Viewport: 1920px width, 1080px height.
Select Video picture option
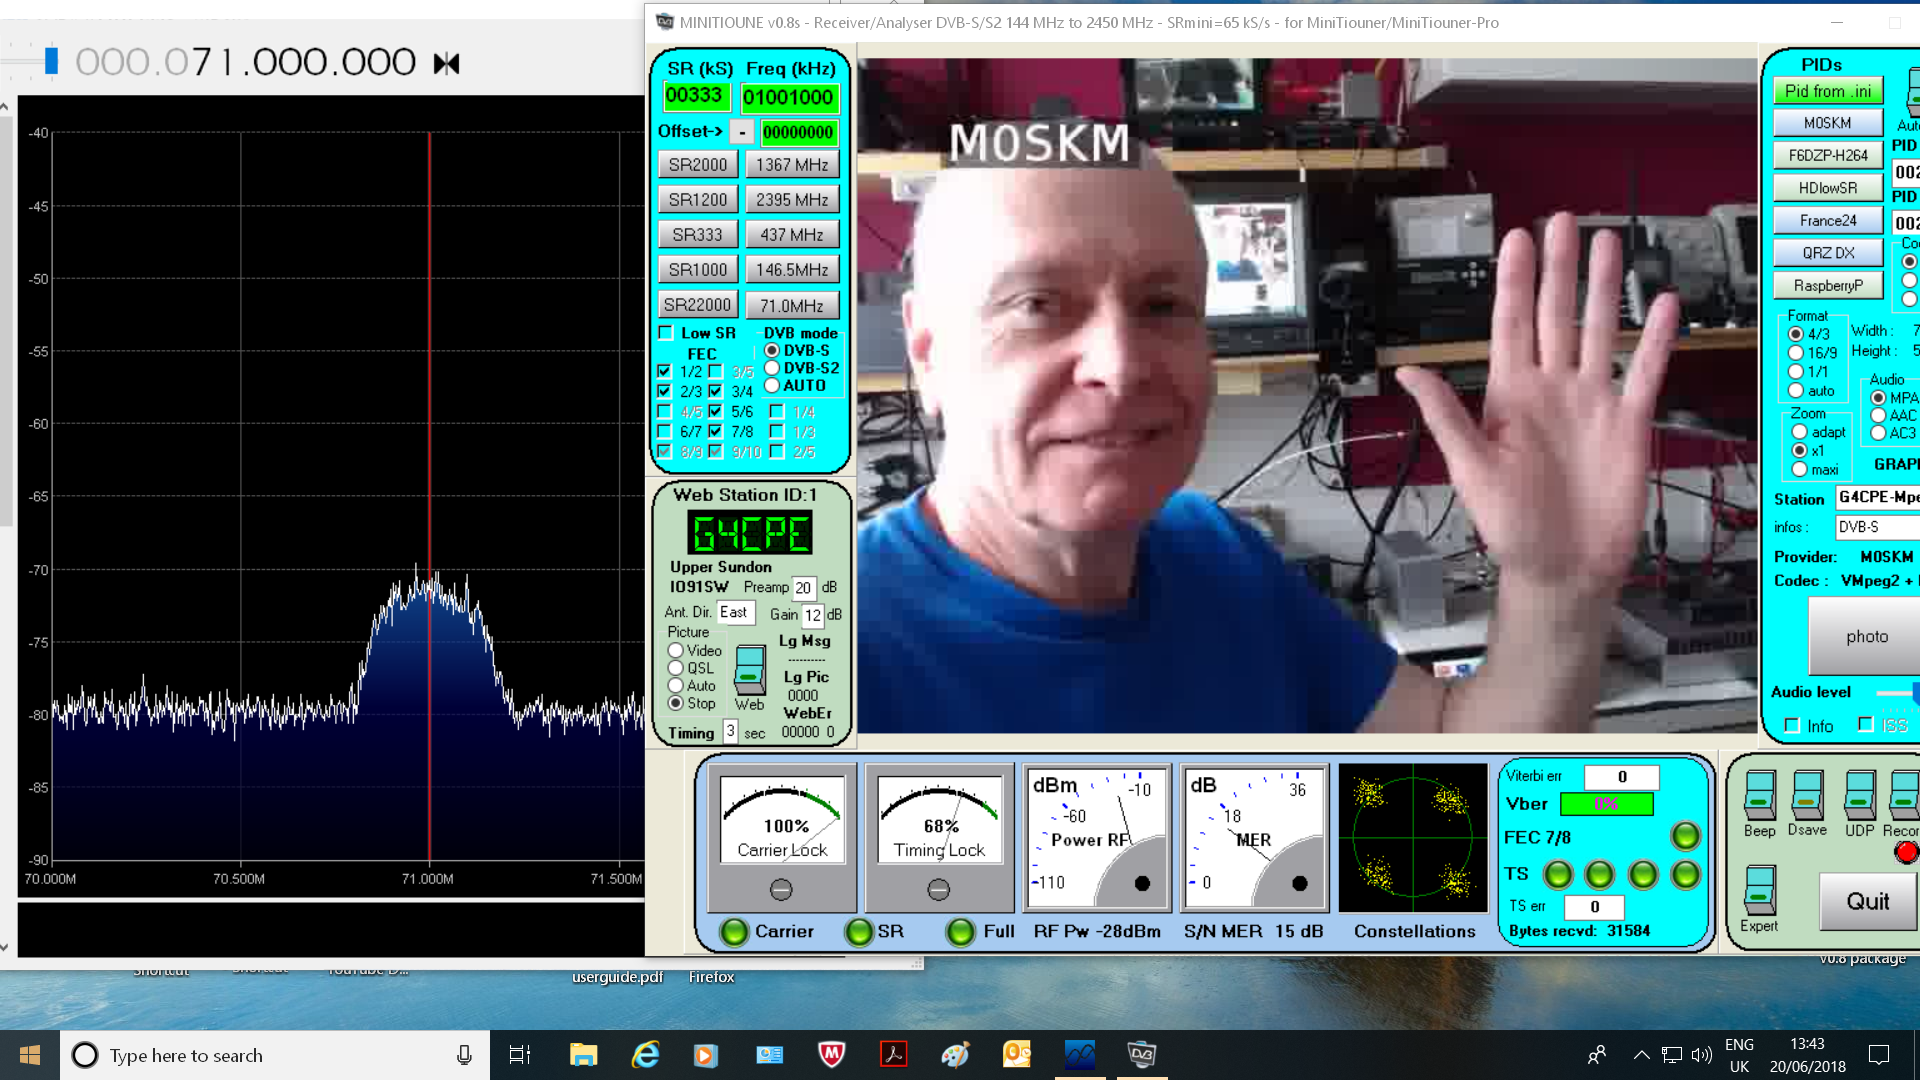click(676, 650)
